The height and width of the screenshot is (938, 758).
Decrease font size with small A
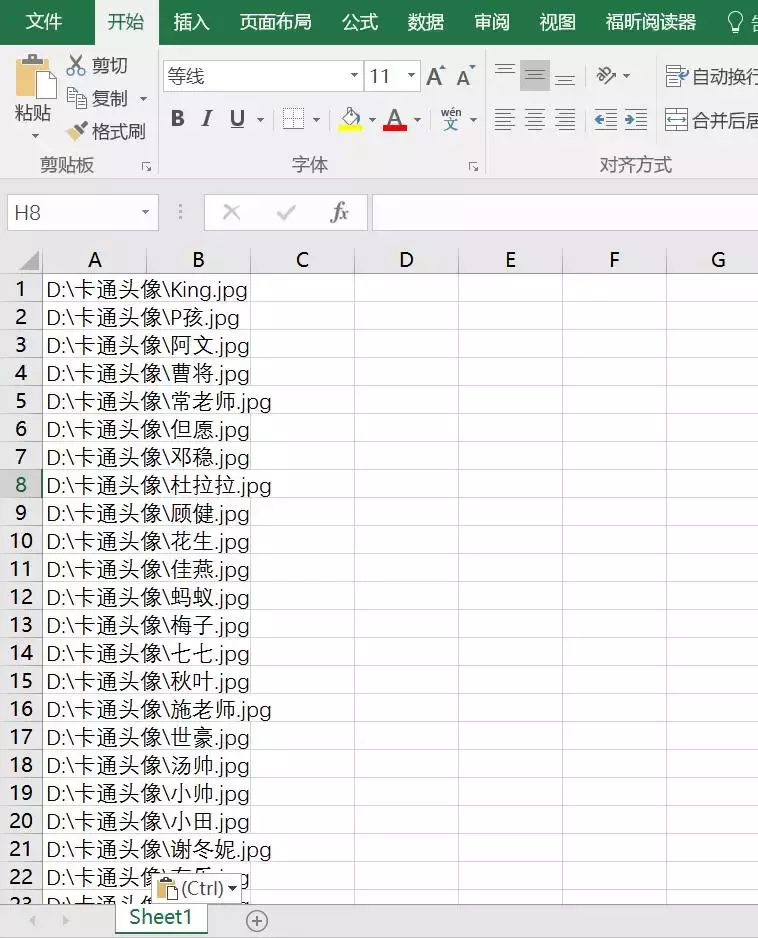click(x=465, y=76)
